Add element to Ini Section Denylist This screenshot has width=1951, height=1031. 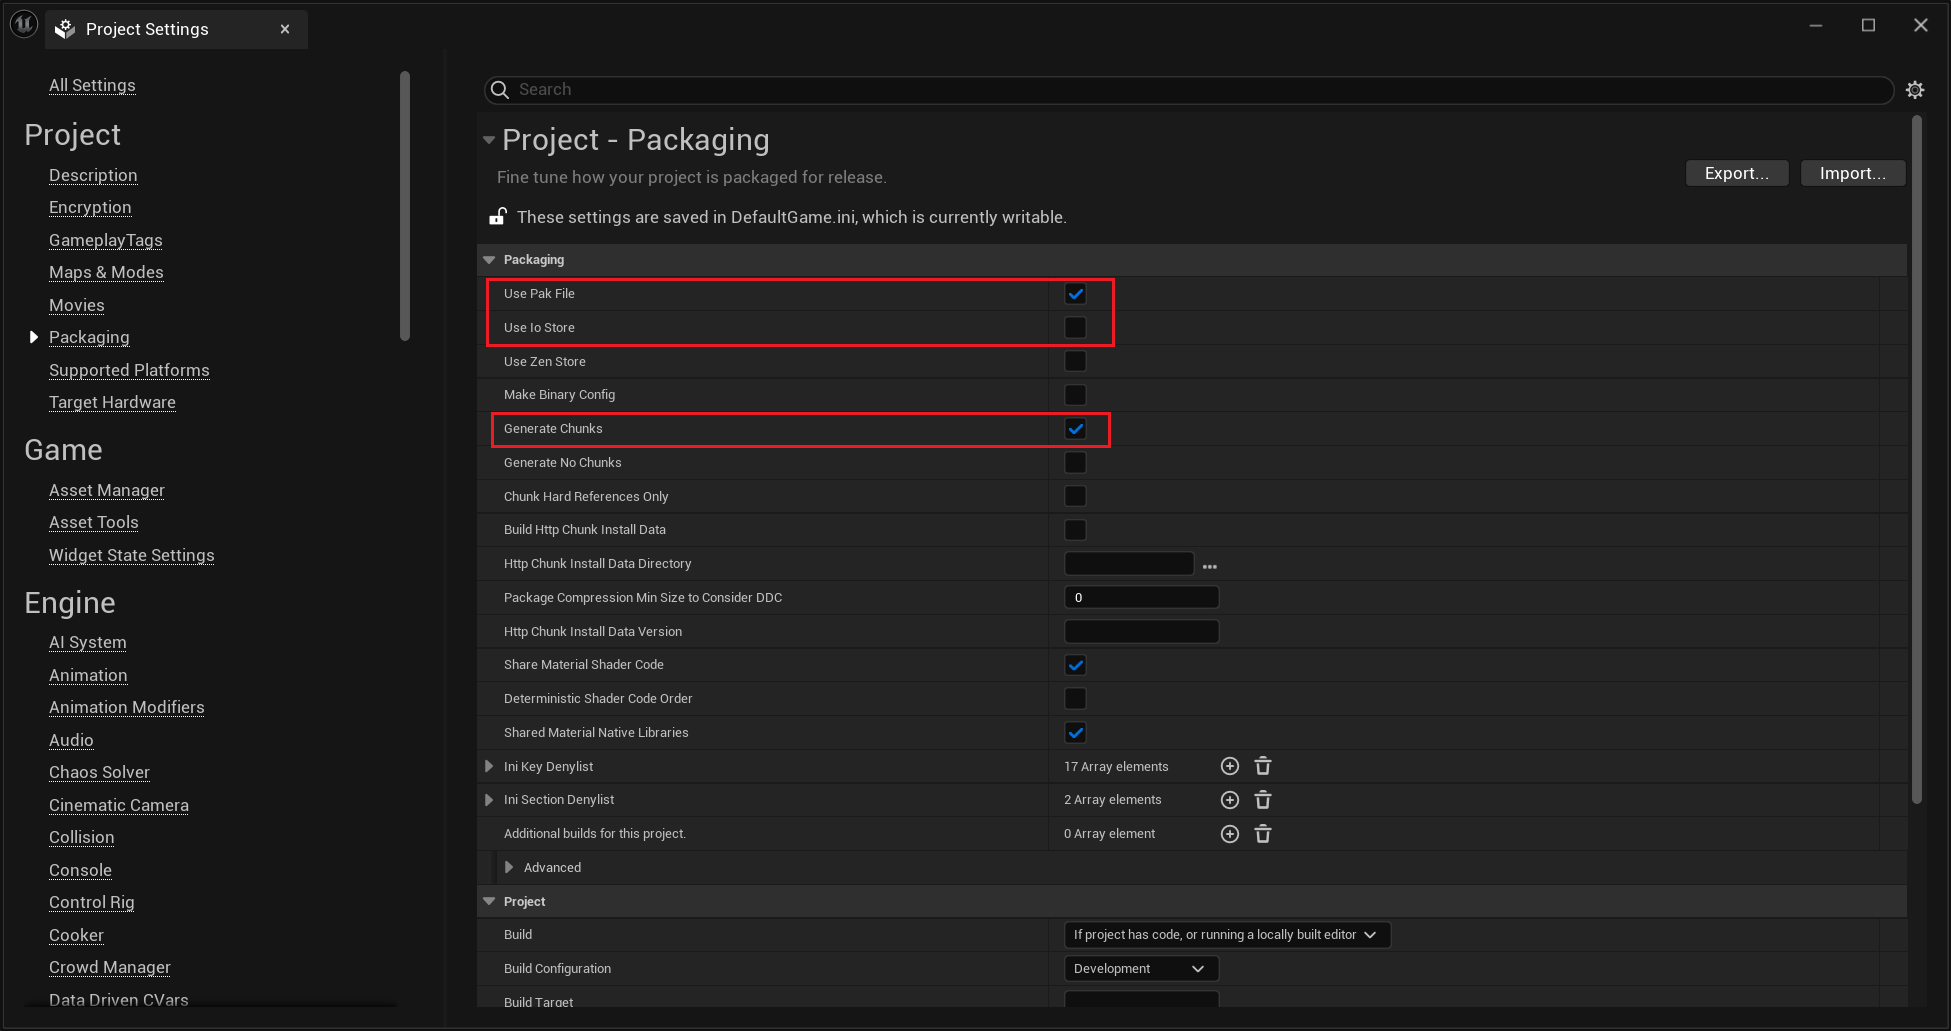1230,800
